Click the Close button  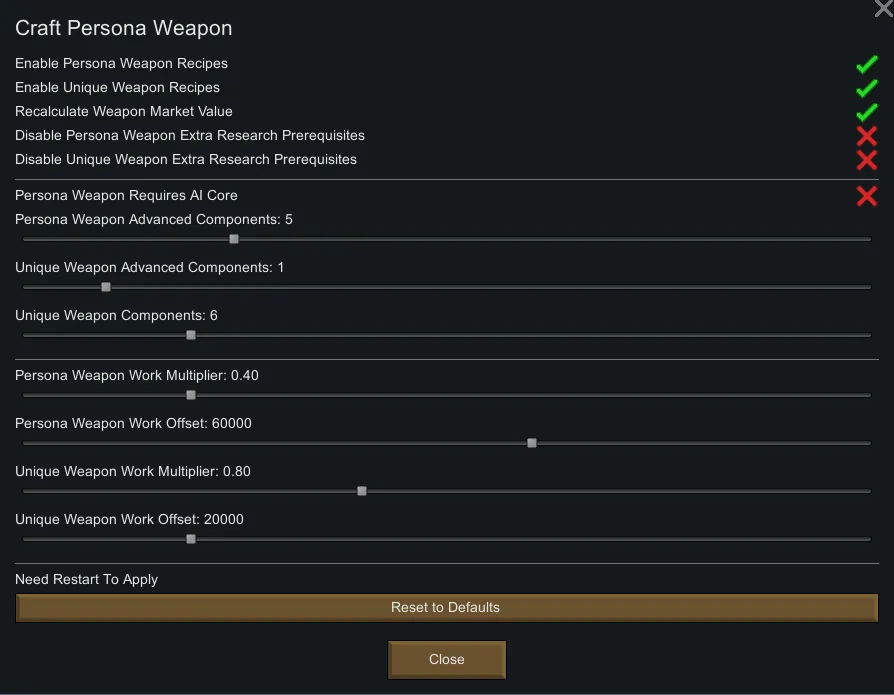point(447,660)
